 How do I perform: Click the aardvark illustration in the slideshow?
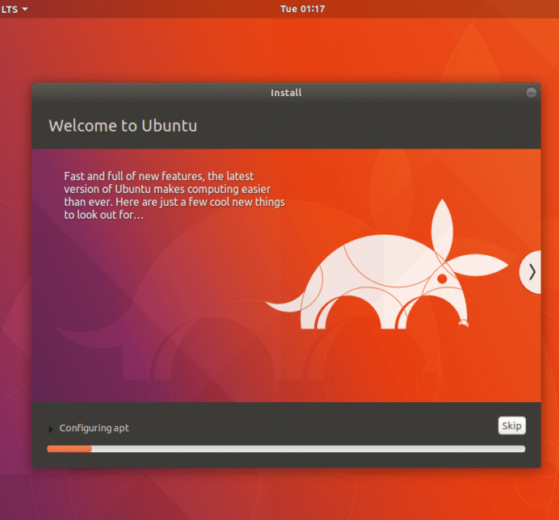[387, 264]
